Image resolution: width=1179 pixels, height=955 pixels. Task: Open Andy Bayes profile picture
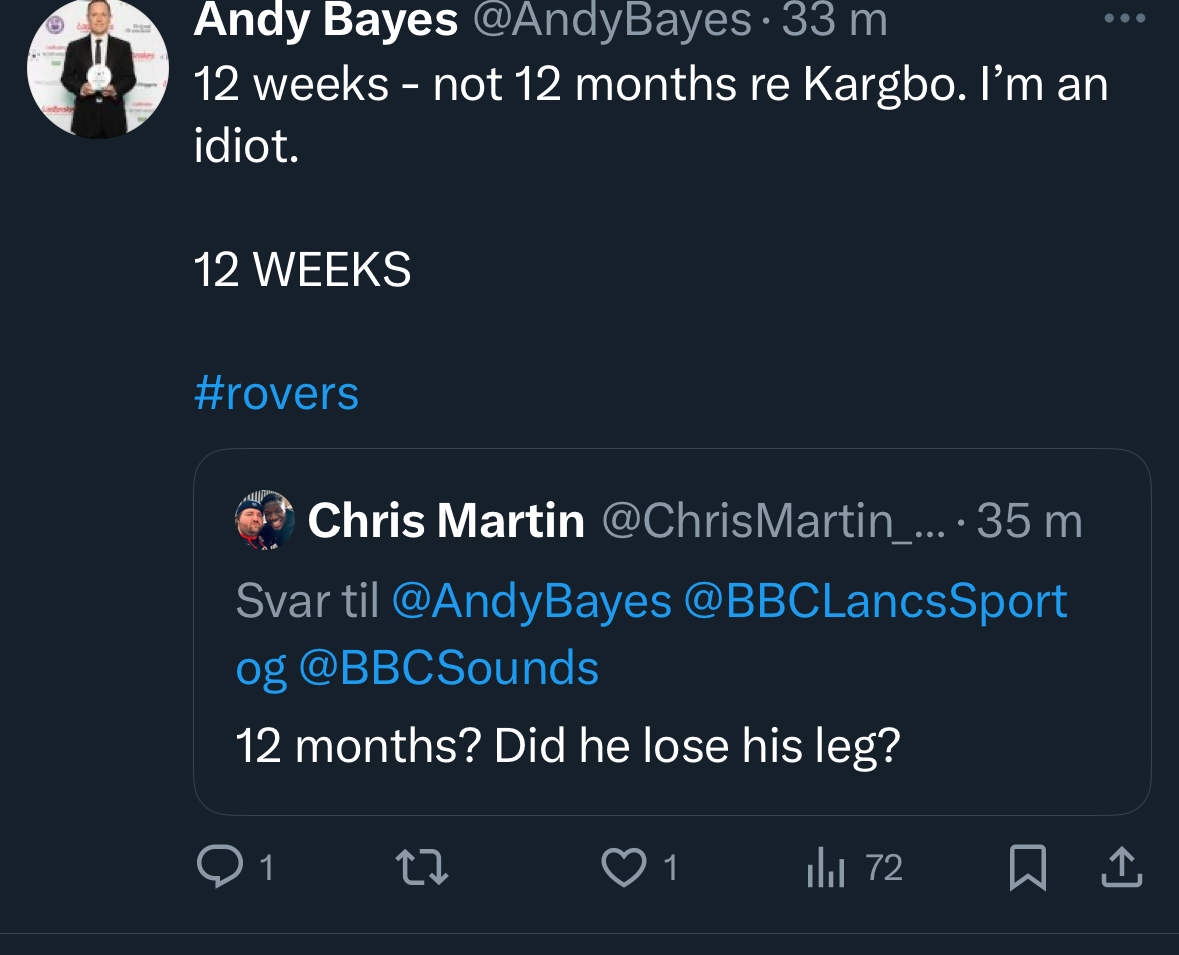coord(97,70)
